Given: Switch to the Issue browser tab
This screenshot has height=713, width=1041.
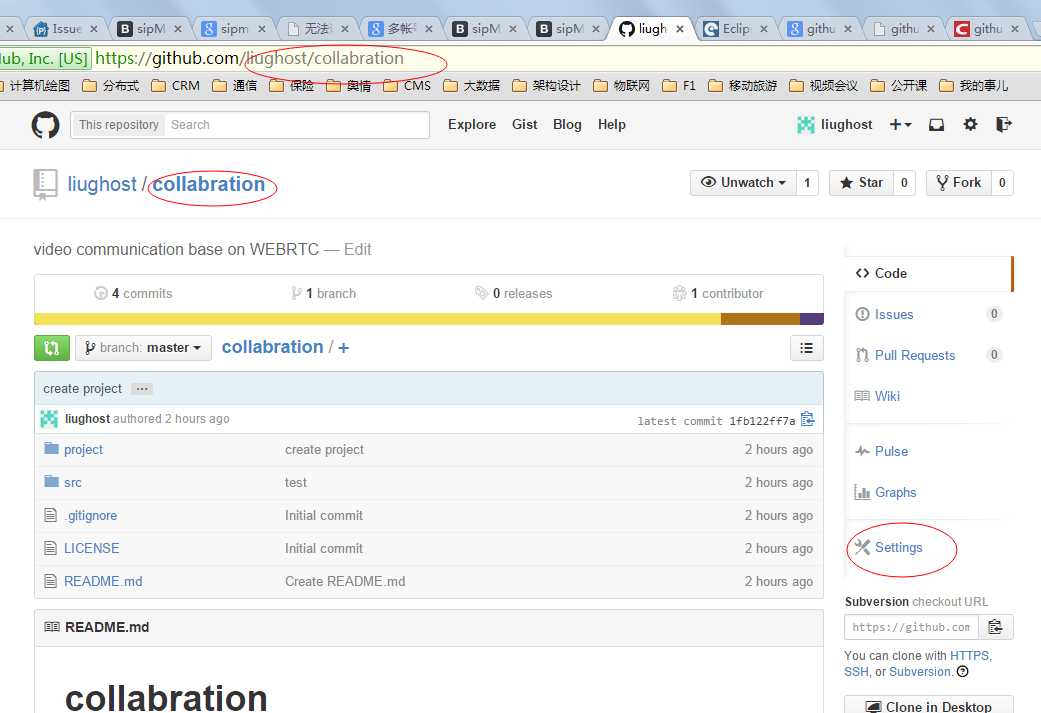Looking at the screenshot, I should [66, 29].
